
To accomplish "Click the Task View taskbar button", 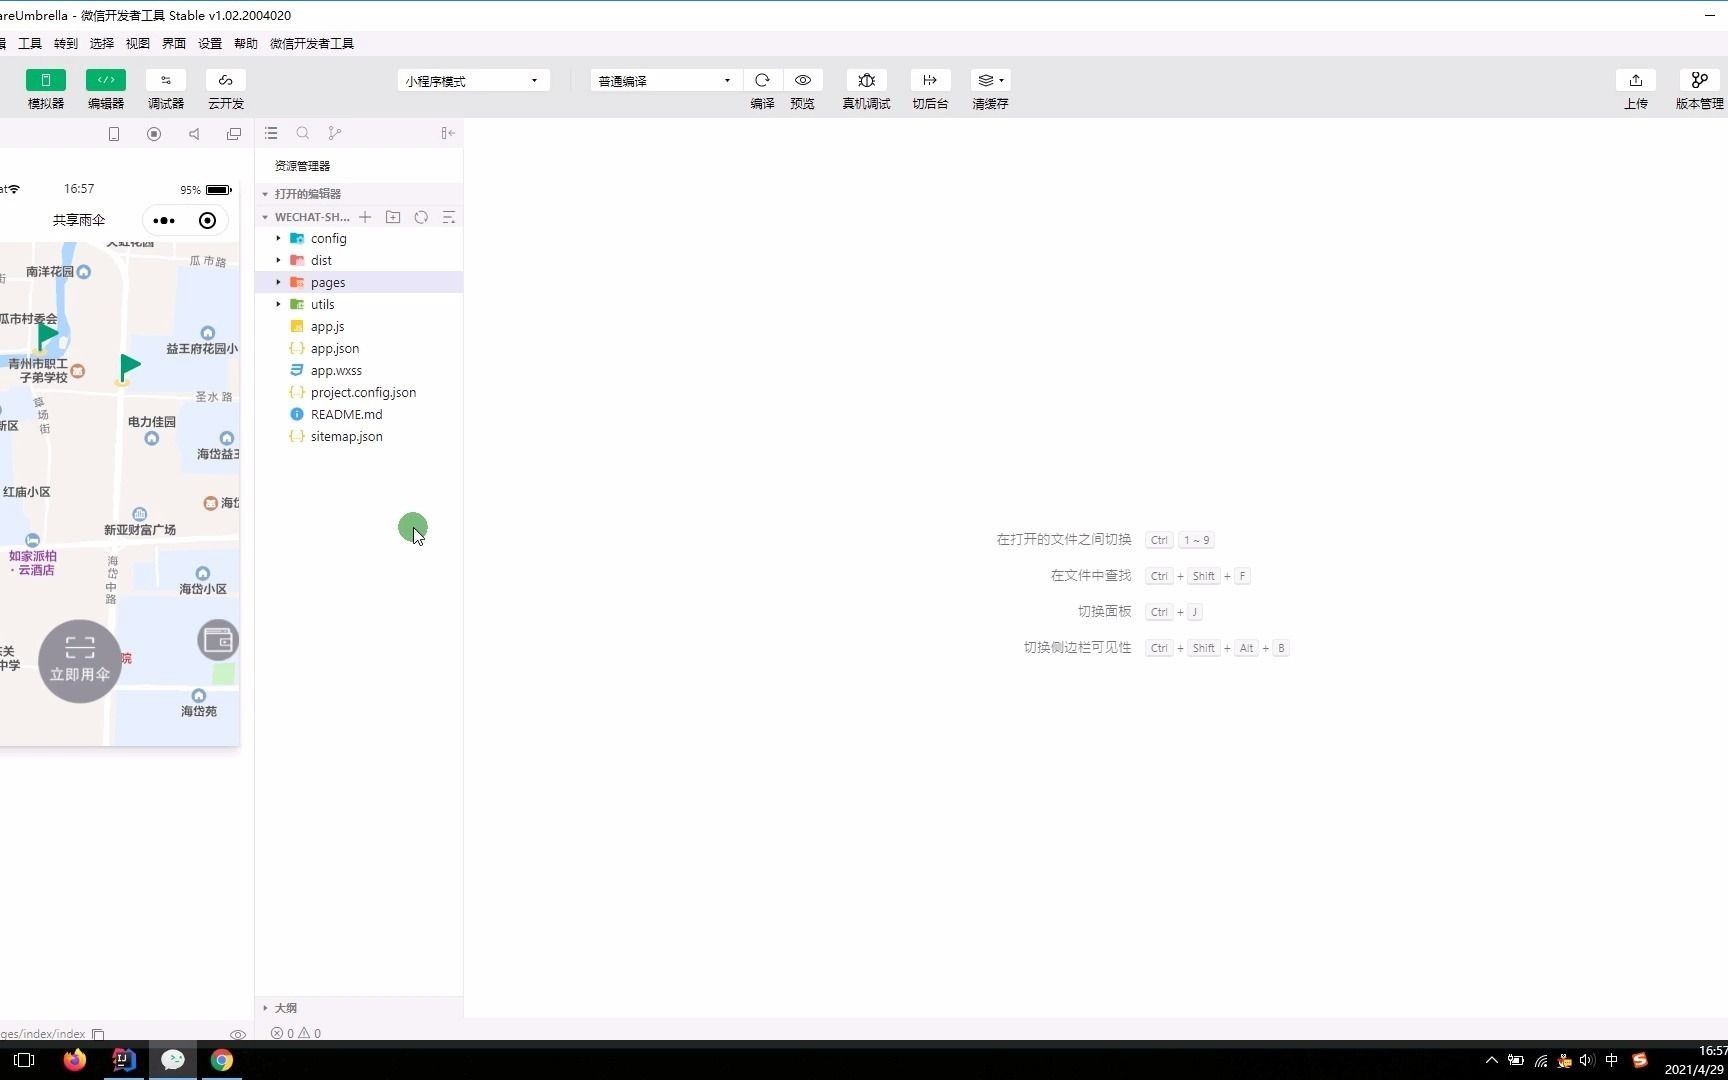I will [25, 1060].
